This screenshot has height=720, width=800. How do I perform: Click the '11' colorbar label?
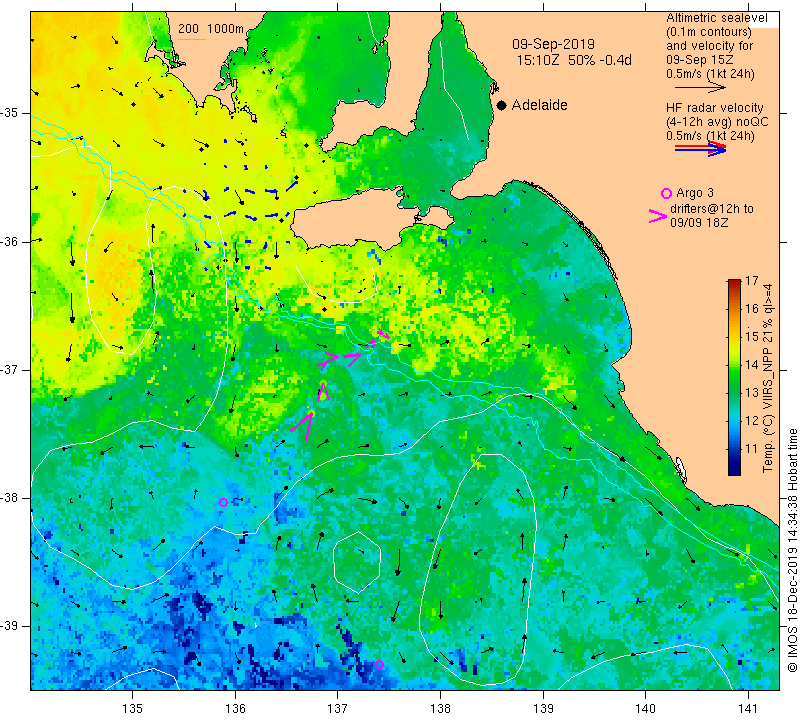point(752,449)
